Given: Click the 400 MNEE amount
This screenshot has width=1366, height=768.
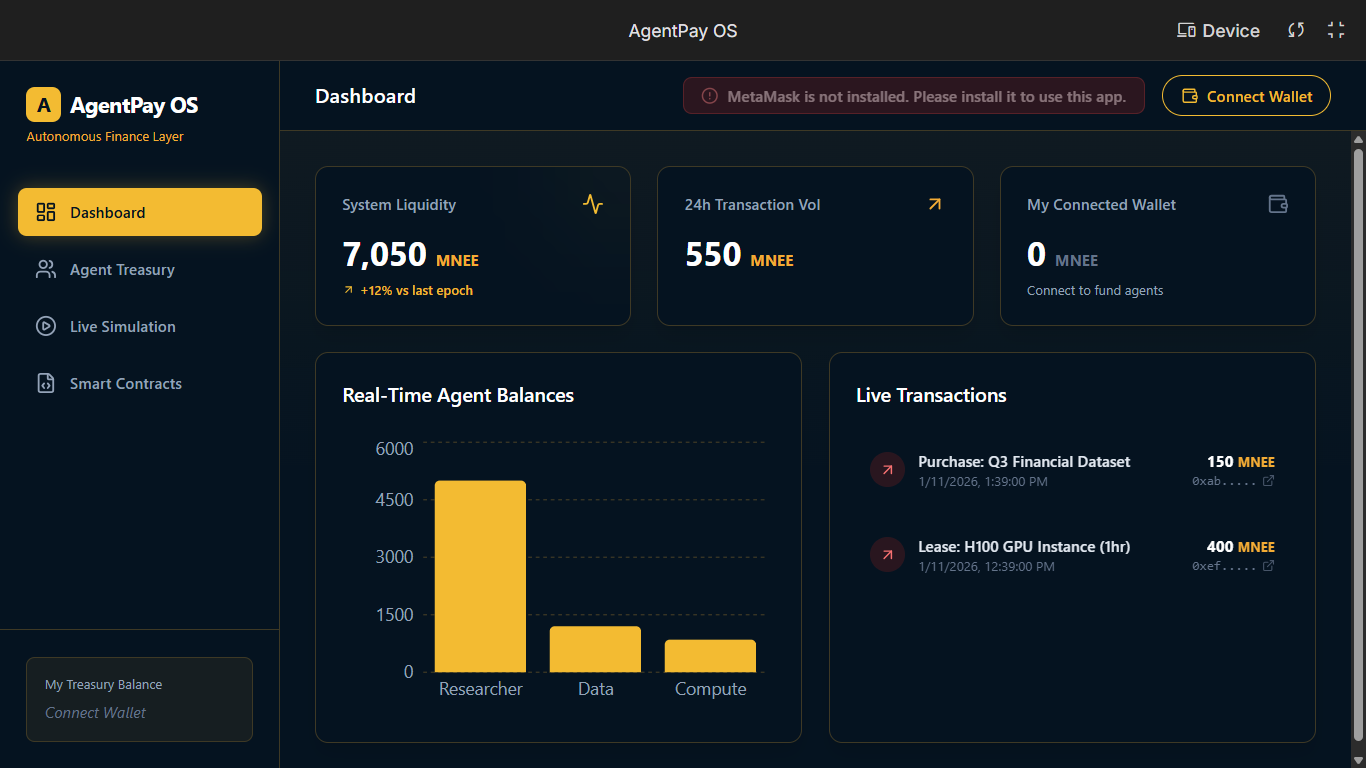Looking at the screenshot, I should 1241,547.
